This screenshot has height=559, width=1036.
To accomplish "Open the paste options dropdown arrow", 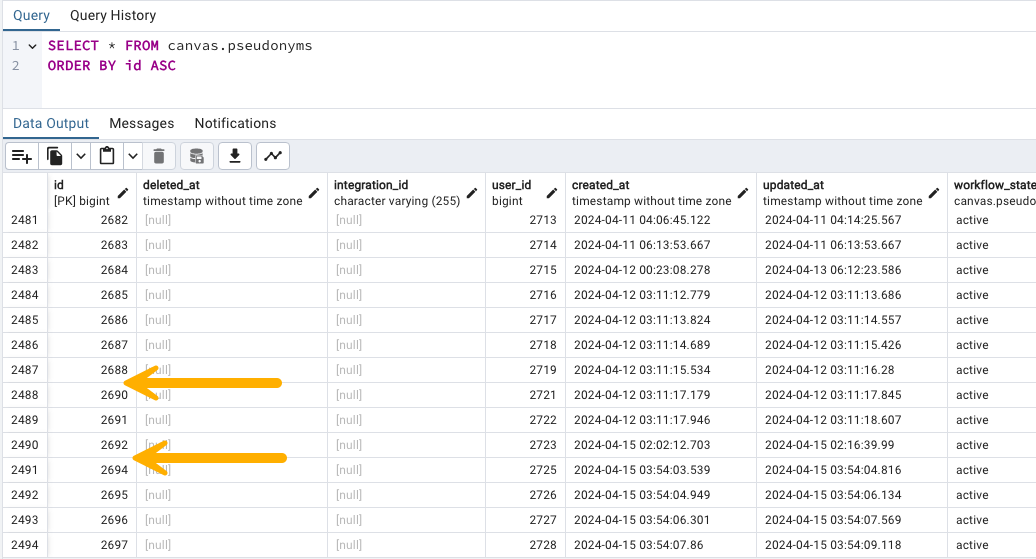I will (133, 157).
